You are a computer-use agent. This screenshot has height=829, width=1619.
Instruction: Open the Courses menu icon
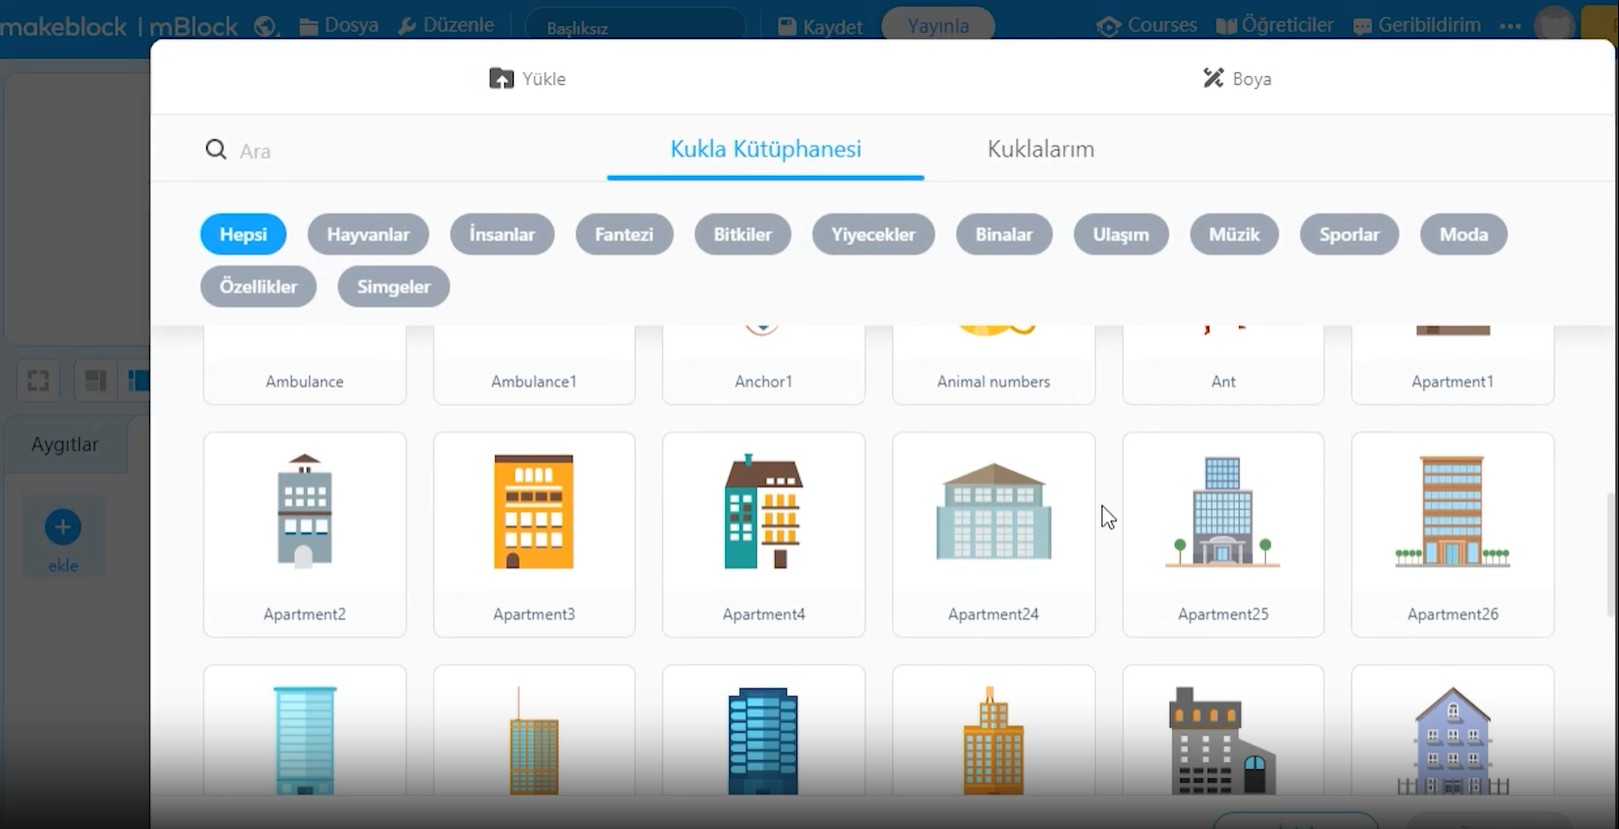click(x=1108, y=26)
